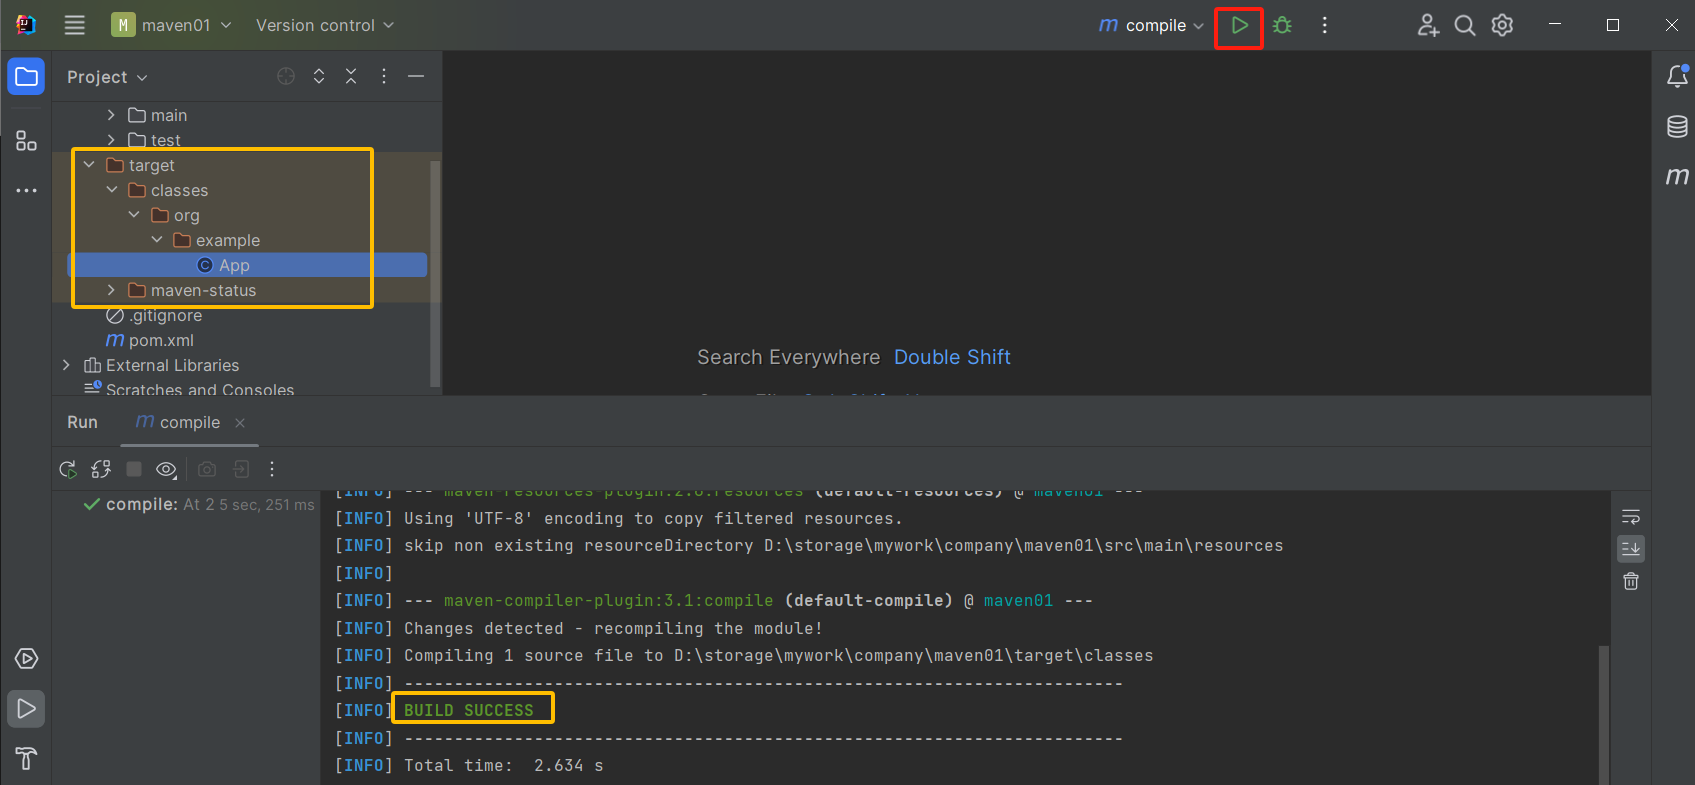
Task: Expand the maven-status folder
Action: point(111,290)
